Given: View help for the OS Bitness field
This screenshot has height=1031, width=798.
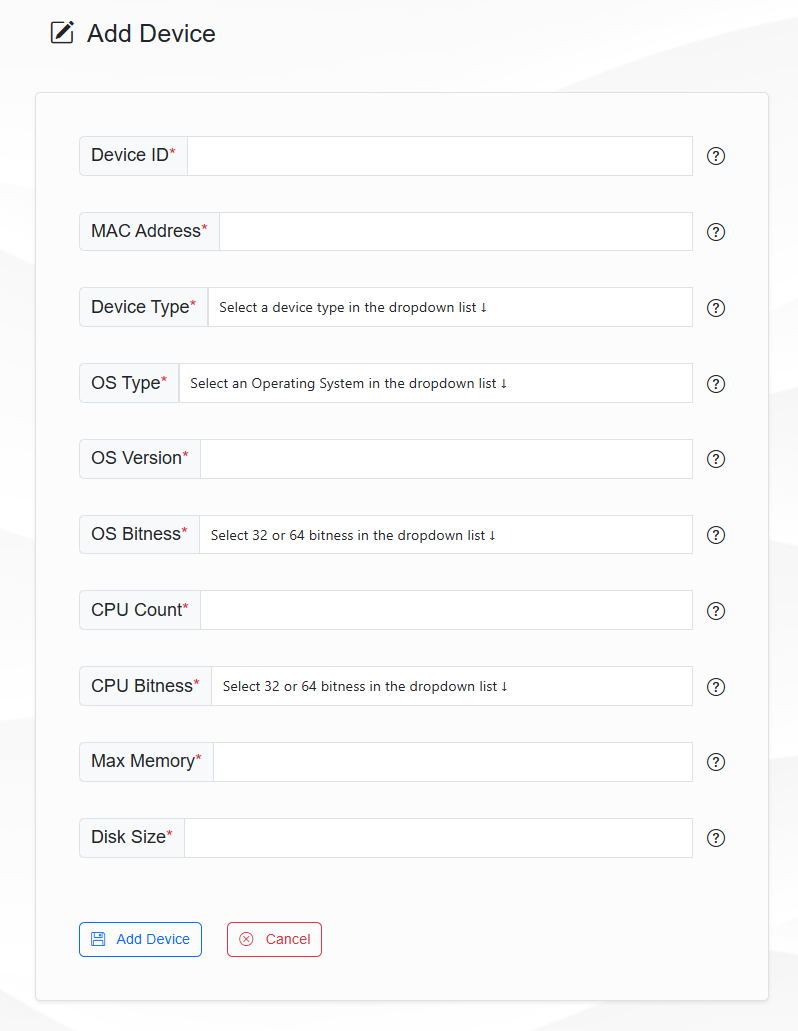Looking at the screenshot, I should pyautogui.click(x=716, y=535).
